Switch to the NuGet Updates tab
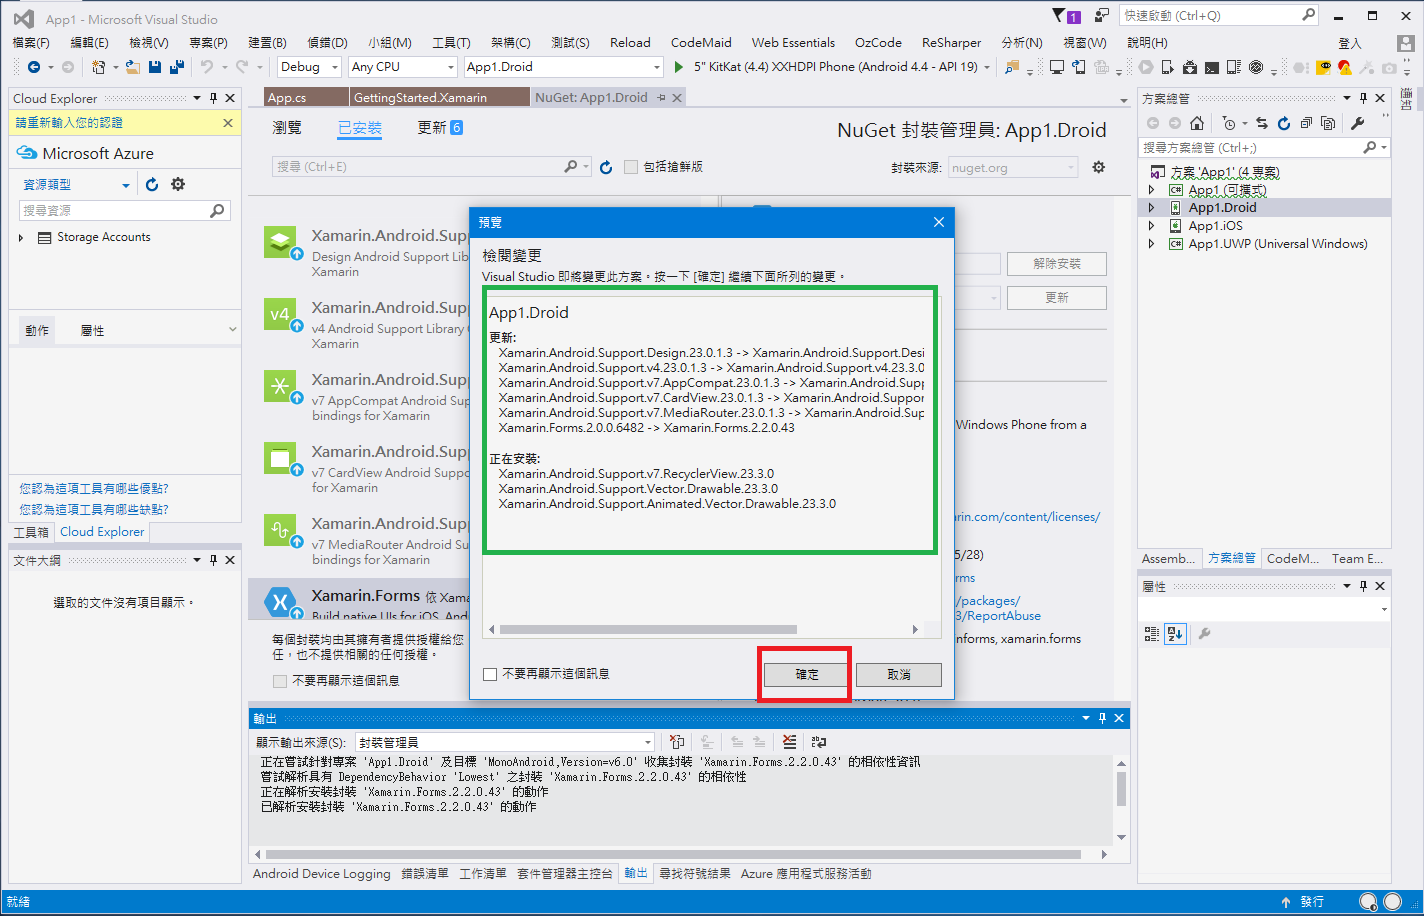Viewport: 1424px width, 916px height. (x=440, y=128)
